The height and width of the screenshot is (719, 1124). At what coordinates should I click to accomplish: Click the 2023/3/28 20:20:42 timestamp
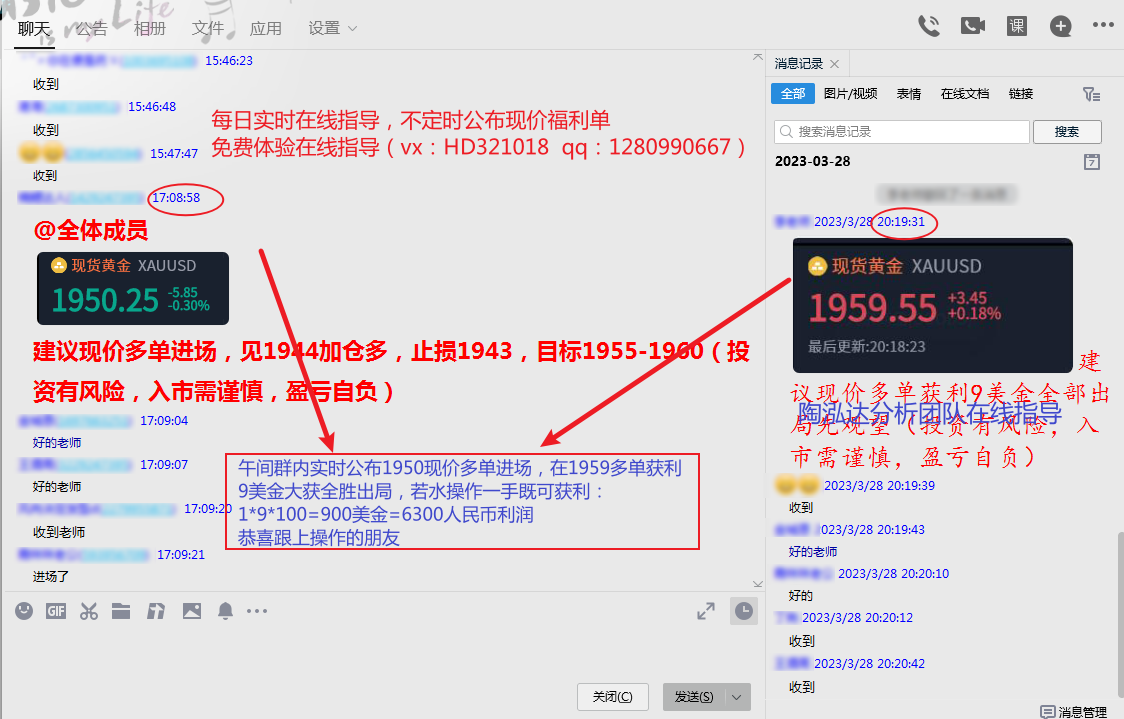click(x=870, y=664)
